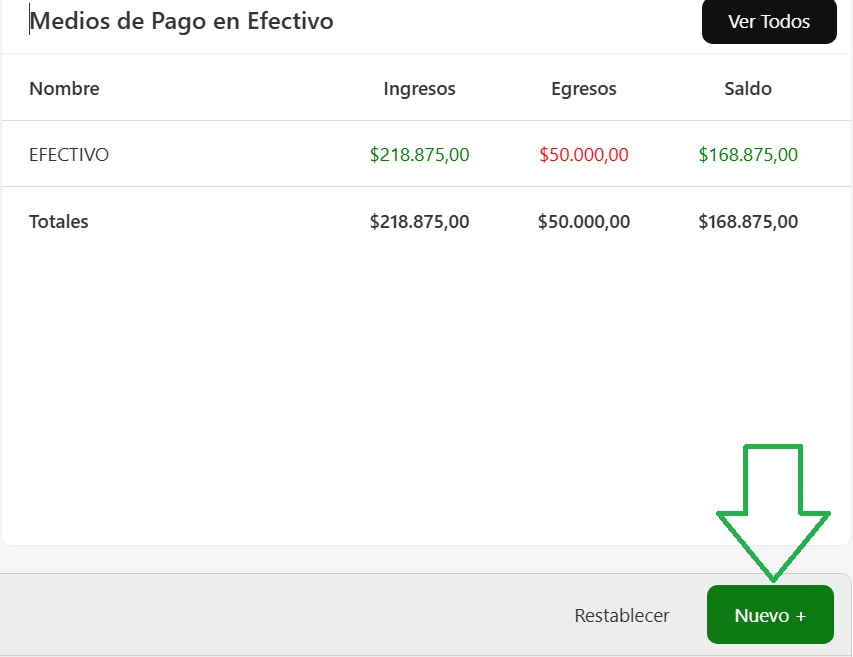Click EFECTIVO's green ingresos amount $218.875,00

click(x=419, y=155)
